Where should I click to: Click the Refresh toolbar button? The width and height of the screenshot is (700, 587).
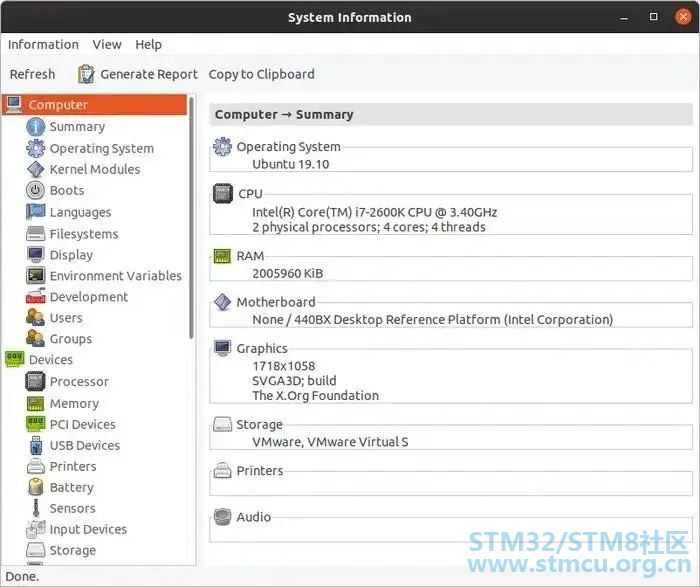(x=33, y=74)
